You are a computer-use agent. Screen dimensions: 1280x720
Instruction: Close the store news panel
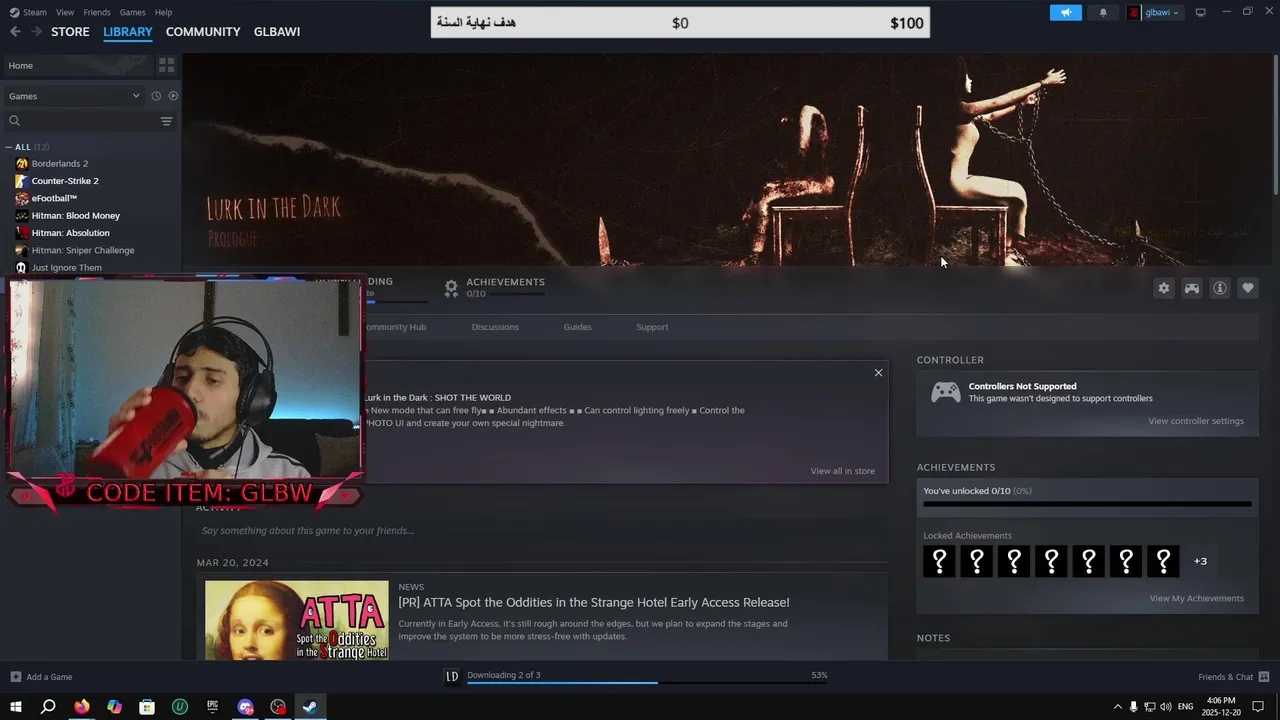tap(878, 373)
